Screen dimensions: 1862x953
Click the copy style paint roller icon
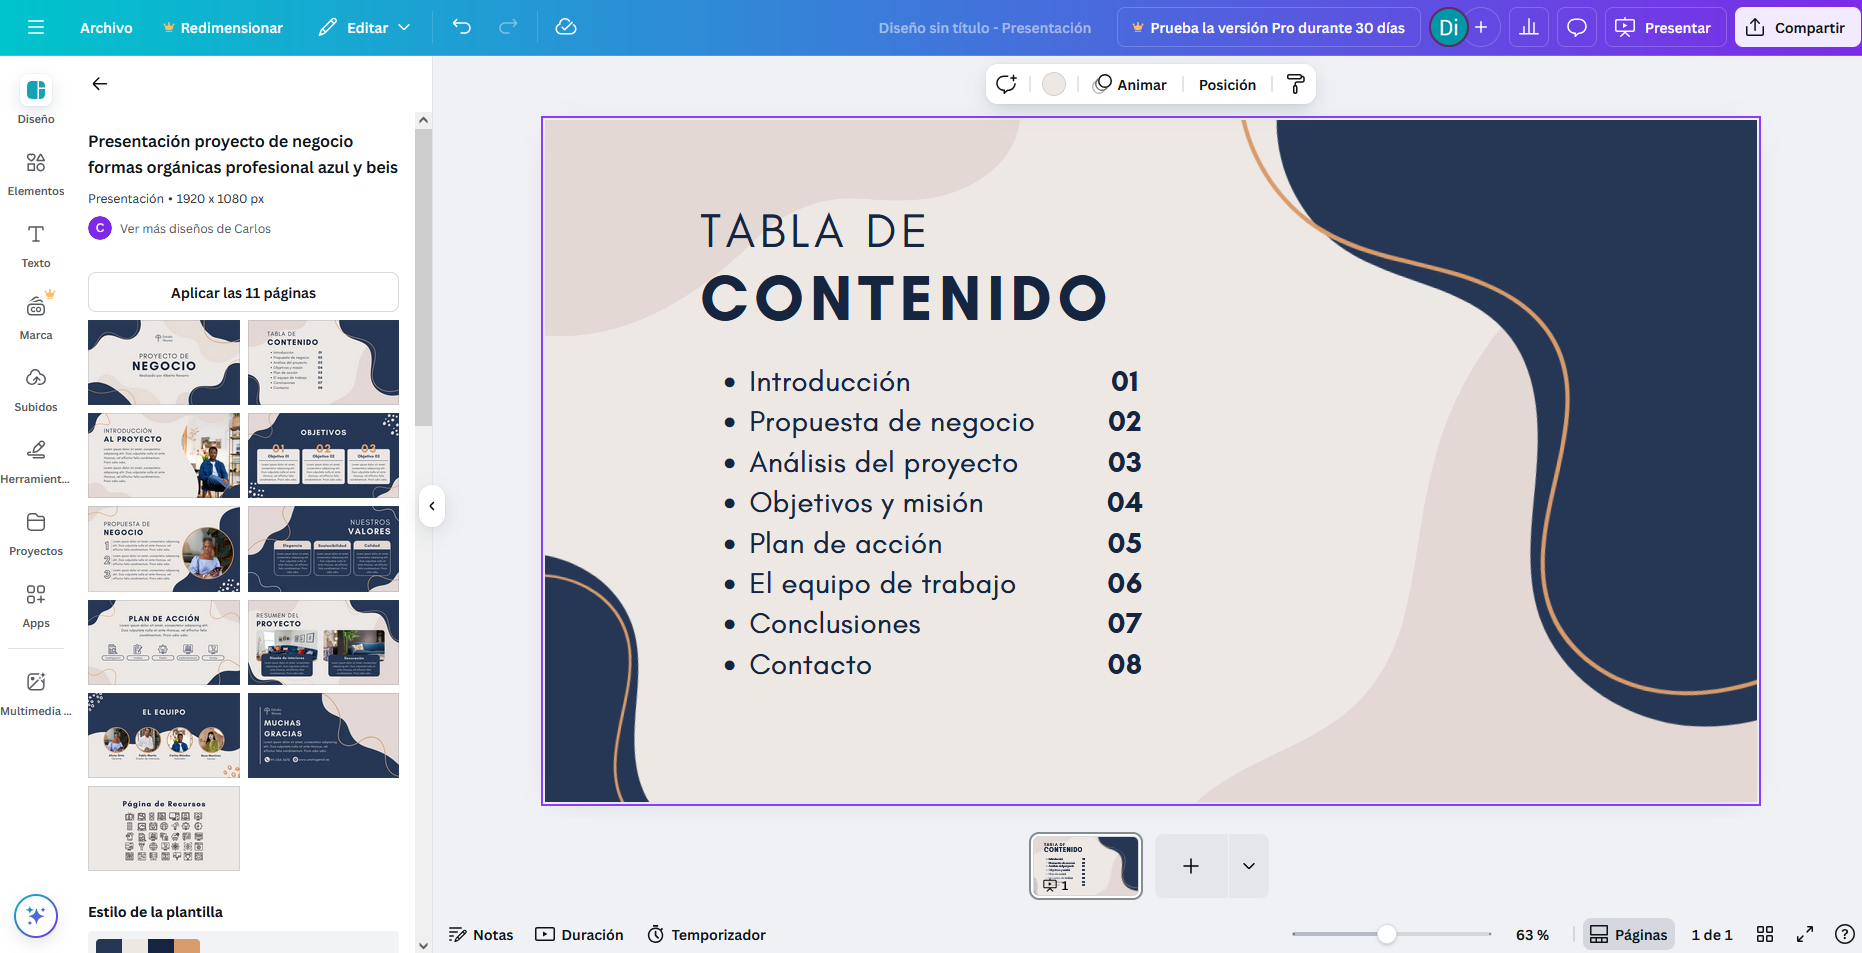(1295, 85)
